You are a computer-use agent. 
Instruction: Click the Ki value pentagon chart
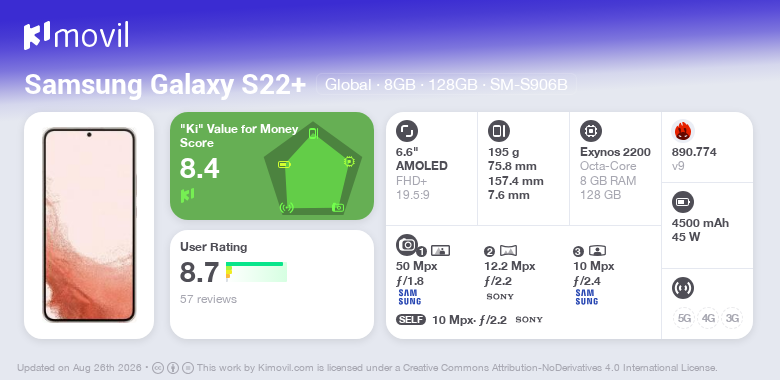coord(313,168)
